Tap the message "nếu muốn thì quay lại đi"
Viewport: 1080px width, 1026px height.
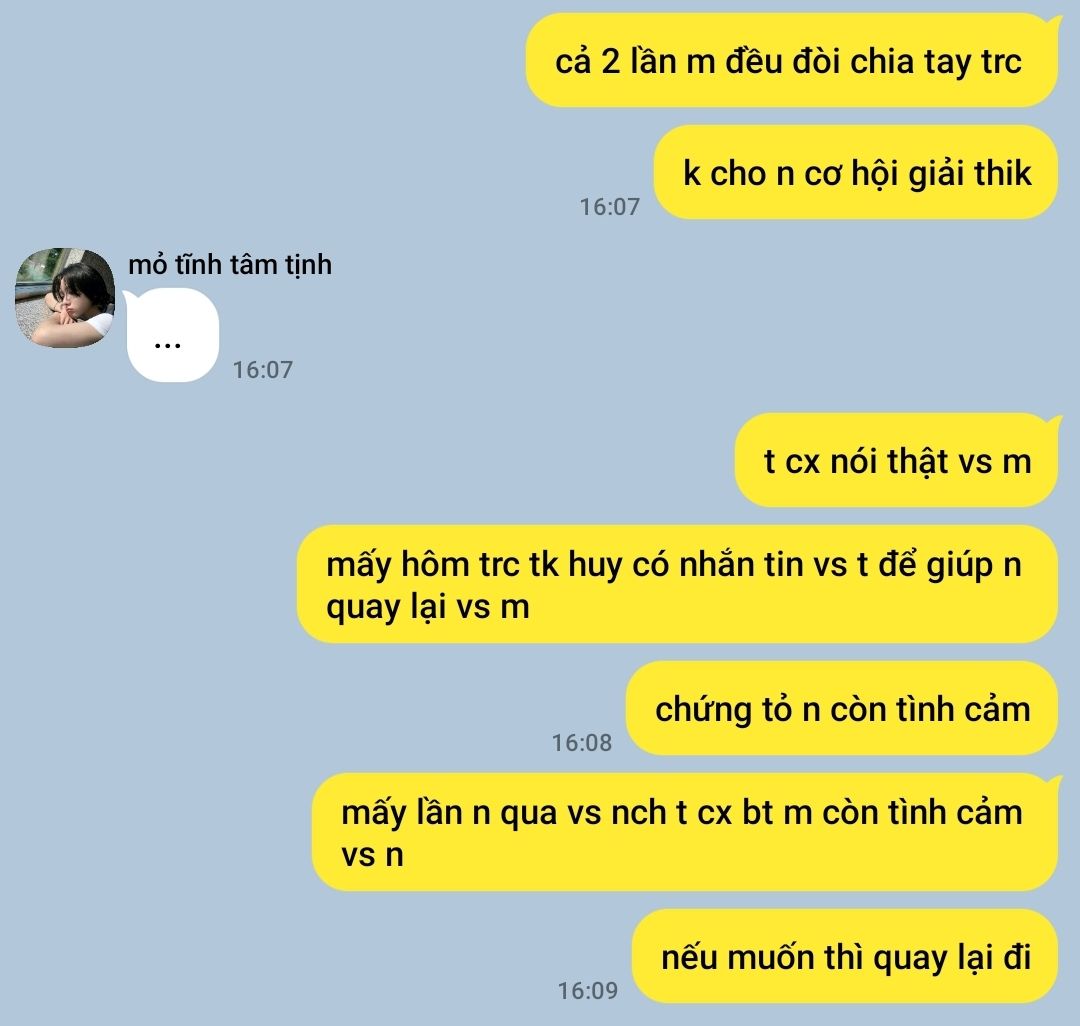coord(845,956)
